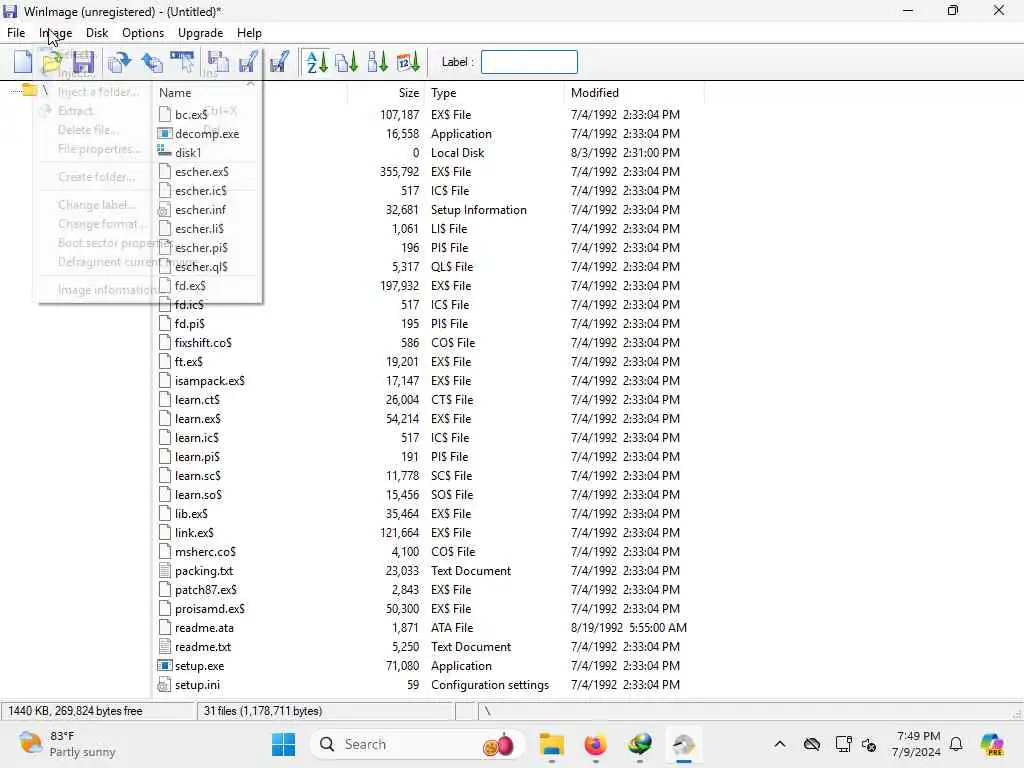The image size is (1024, 768).
Task: Select the file link.ex$
Action: [x=195, y=532]
